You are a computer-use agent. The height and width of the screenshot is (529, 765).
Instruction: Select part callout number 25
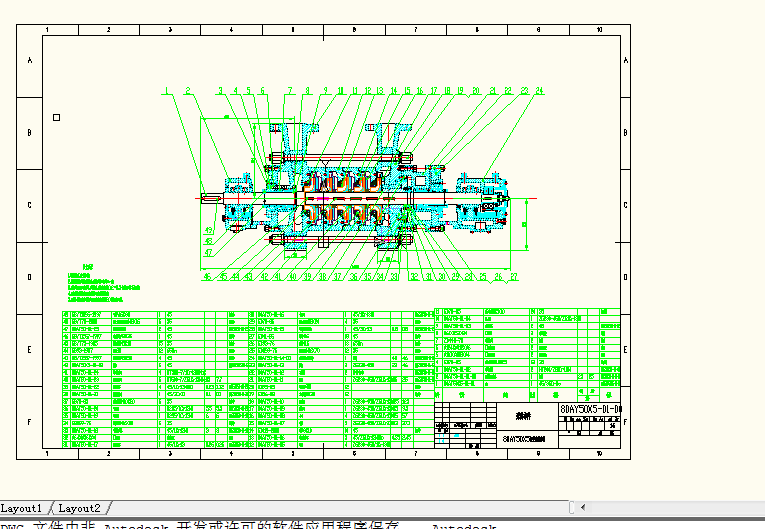coord(483,276)
